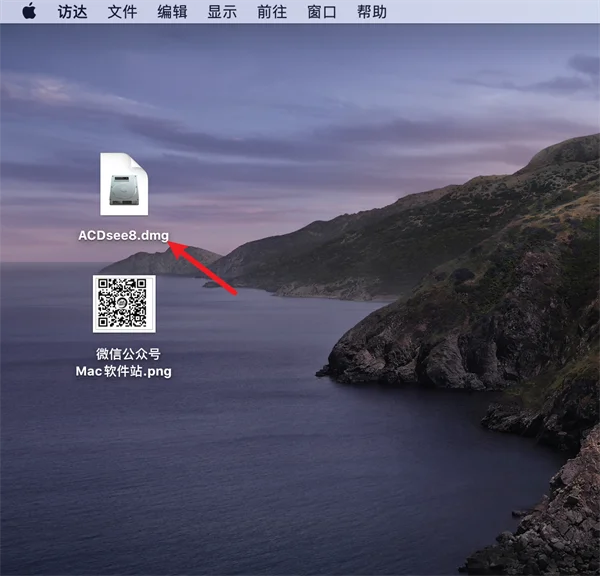The width and height of the screenshot is (600, 576).
Task: Open the 前往 menu
Action: [x=272, y=12]
